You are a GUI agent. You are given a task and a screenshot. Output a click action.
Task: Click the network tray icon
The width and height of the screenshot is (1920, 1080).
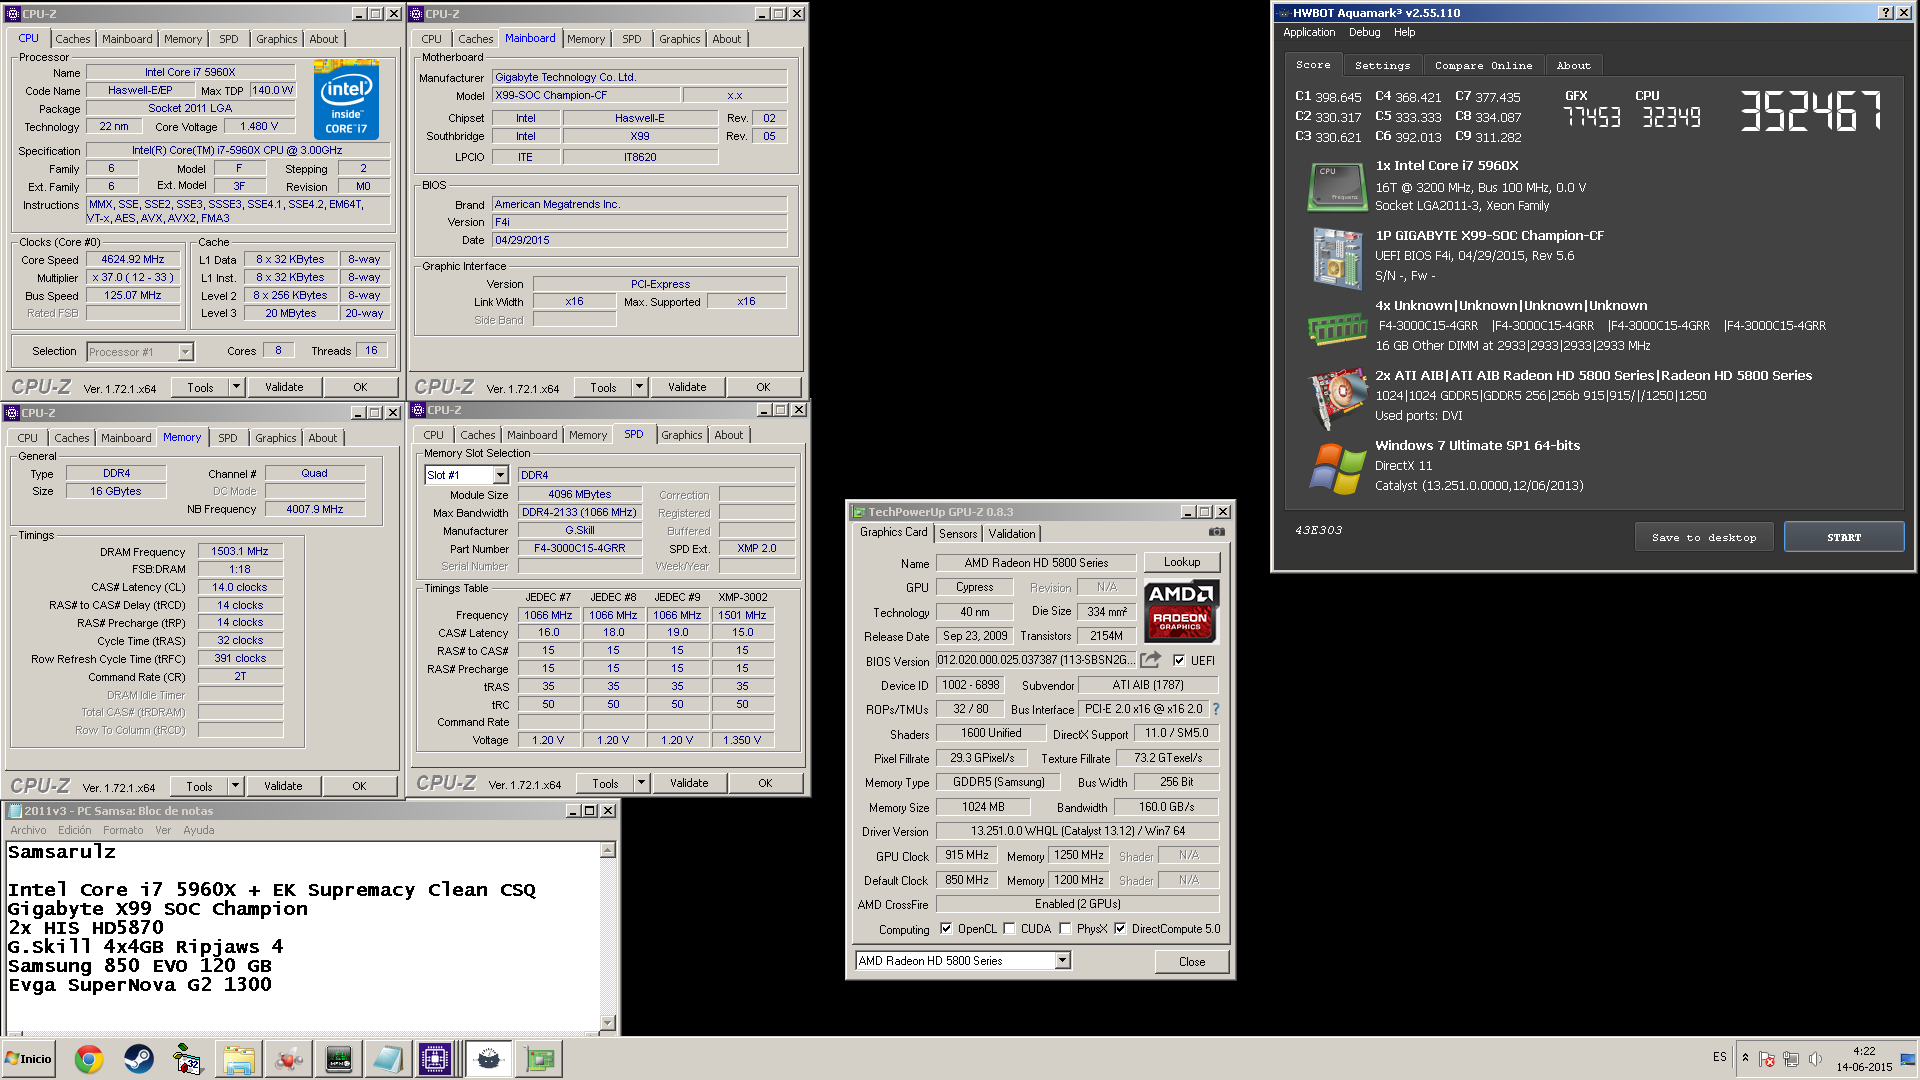coord(1791,1059)
